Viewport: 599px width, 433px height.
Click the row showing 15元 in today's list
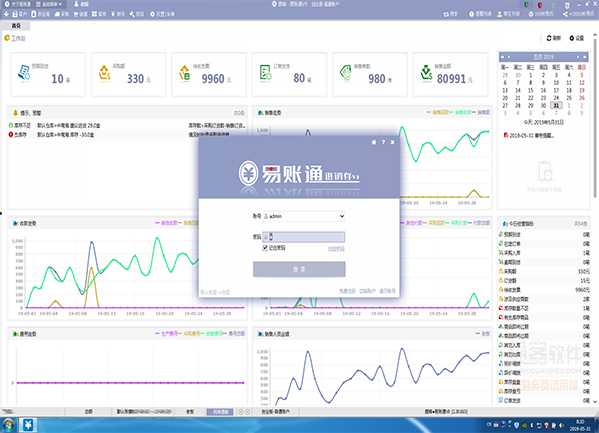(544, 281)
